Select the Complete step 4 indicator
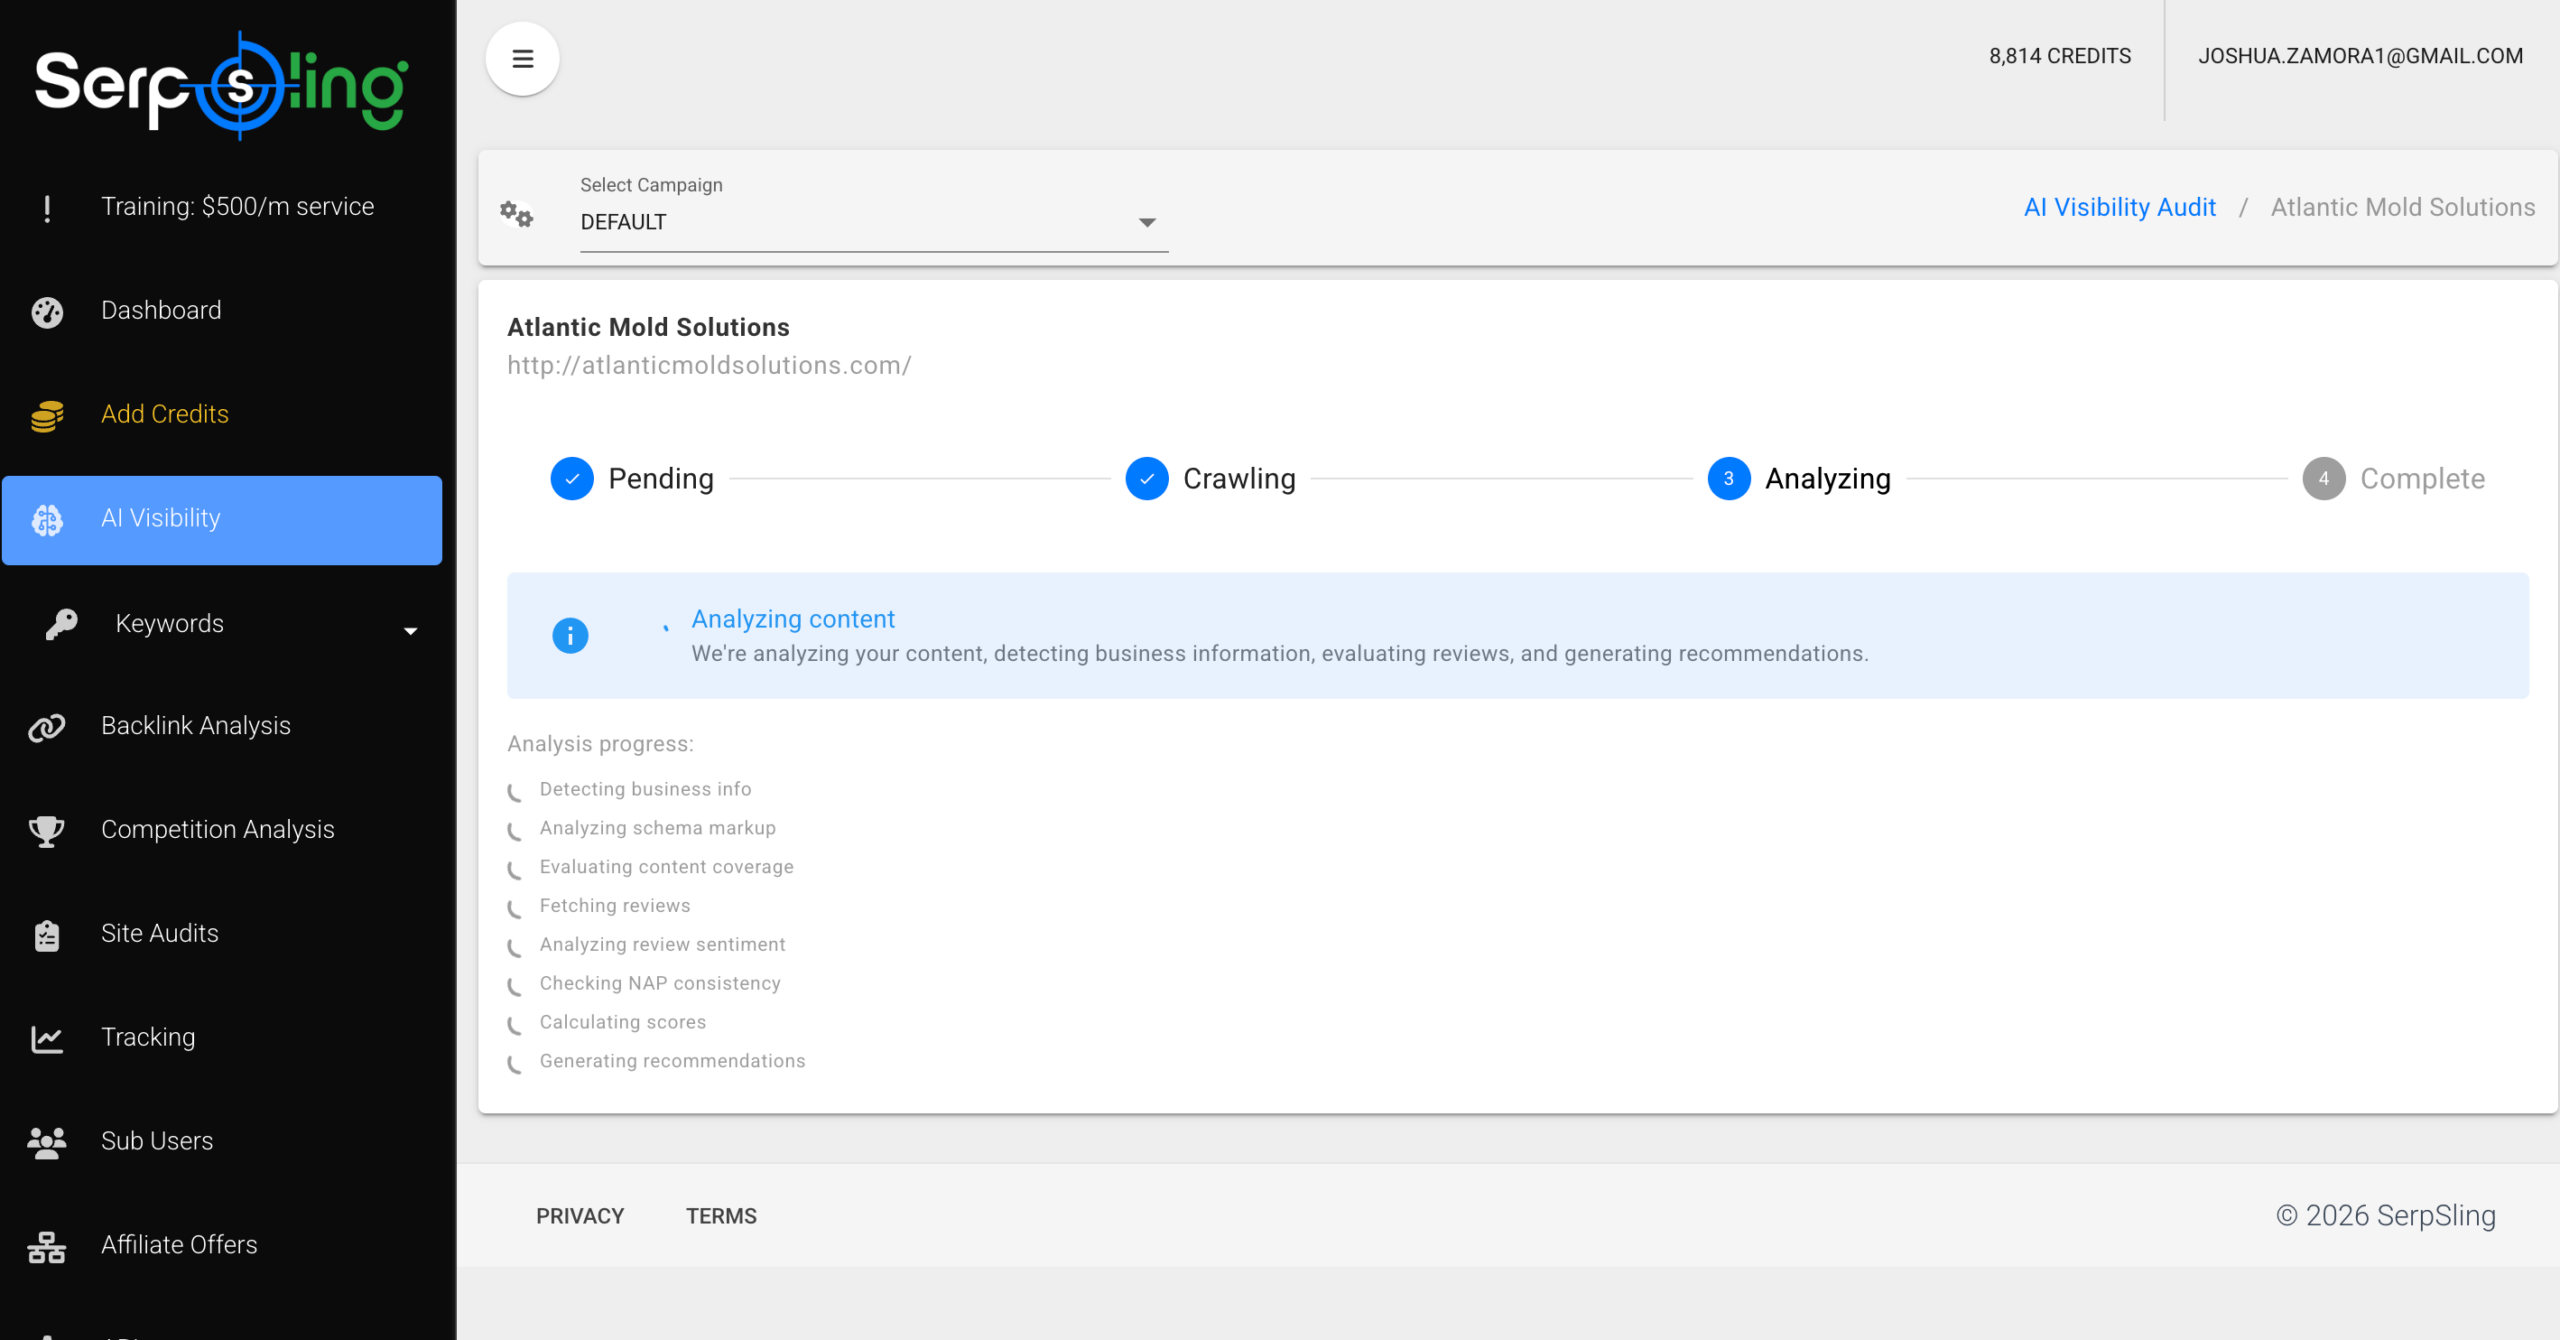2560x1340 pixels. pos(2323,479)
